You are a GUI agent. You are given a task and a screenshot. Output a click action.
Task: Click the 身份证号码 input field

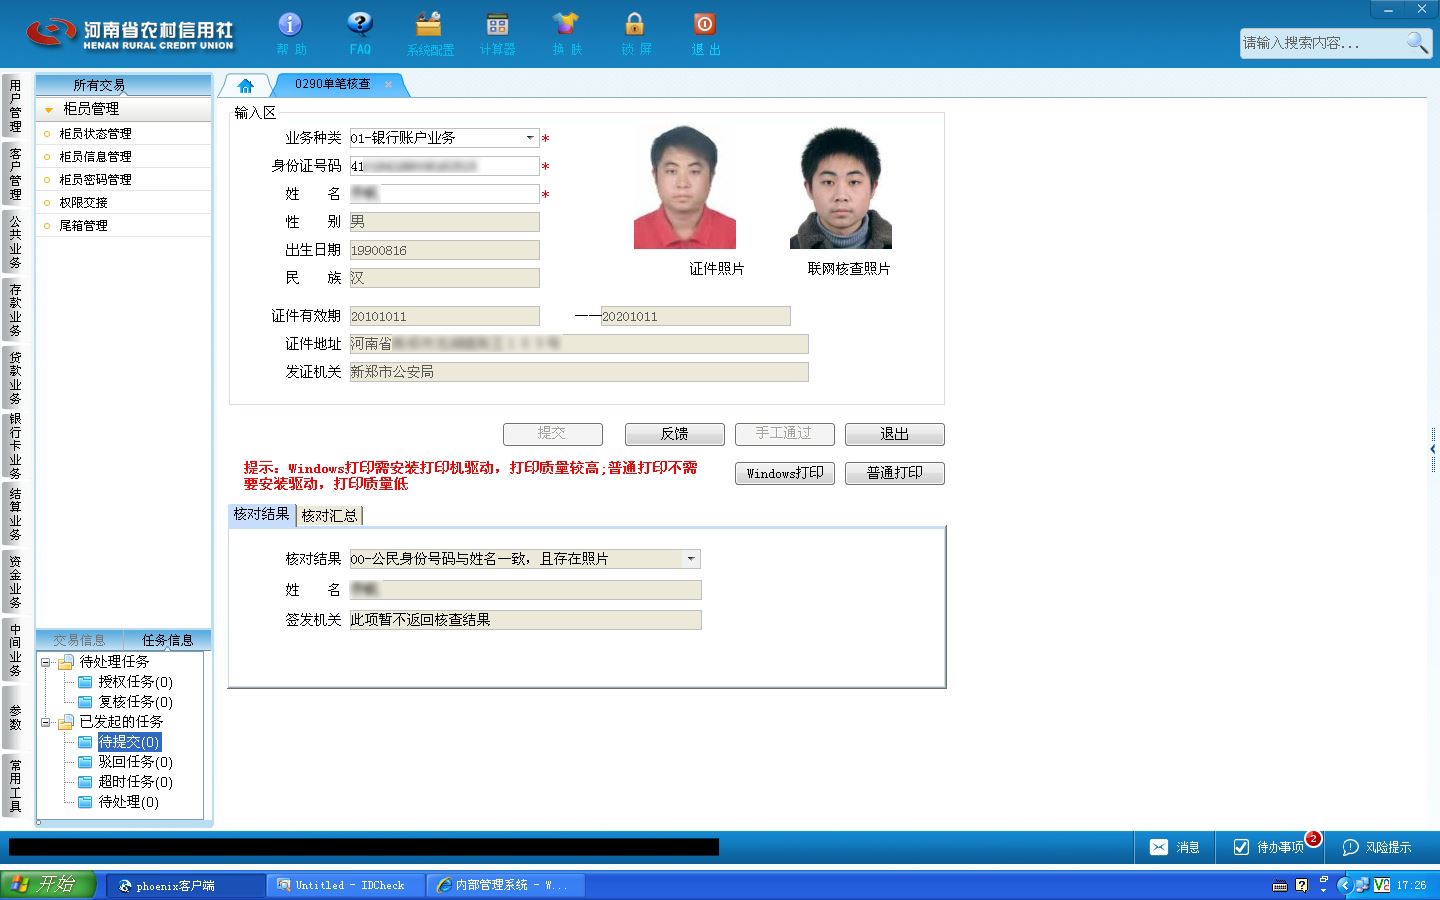(444, 166)
